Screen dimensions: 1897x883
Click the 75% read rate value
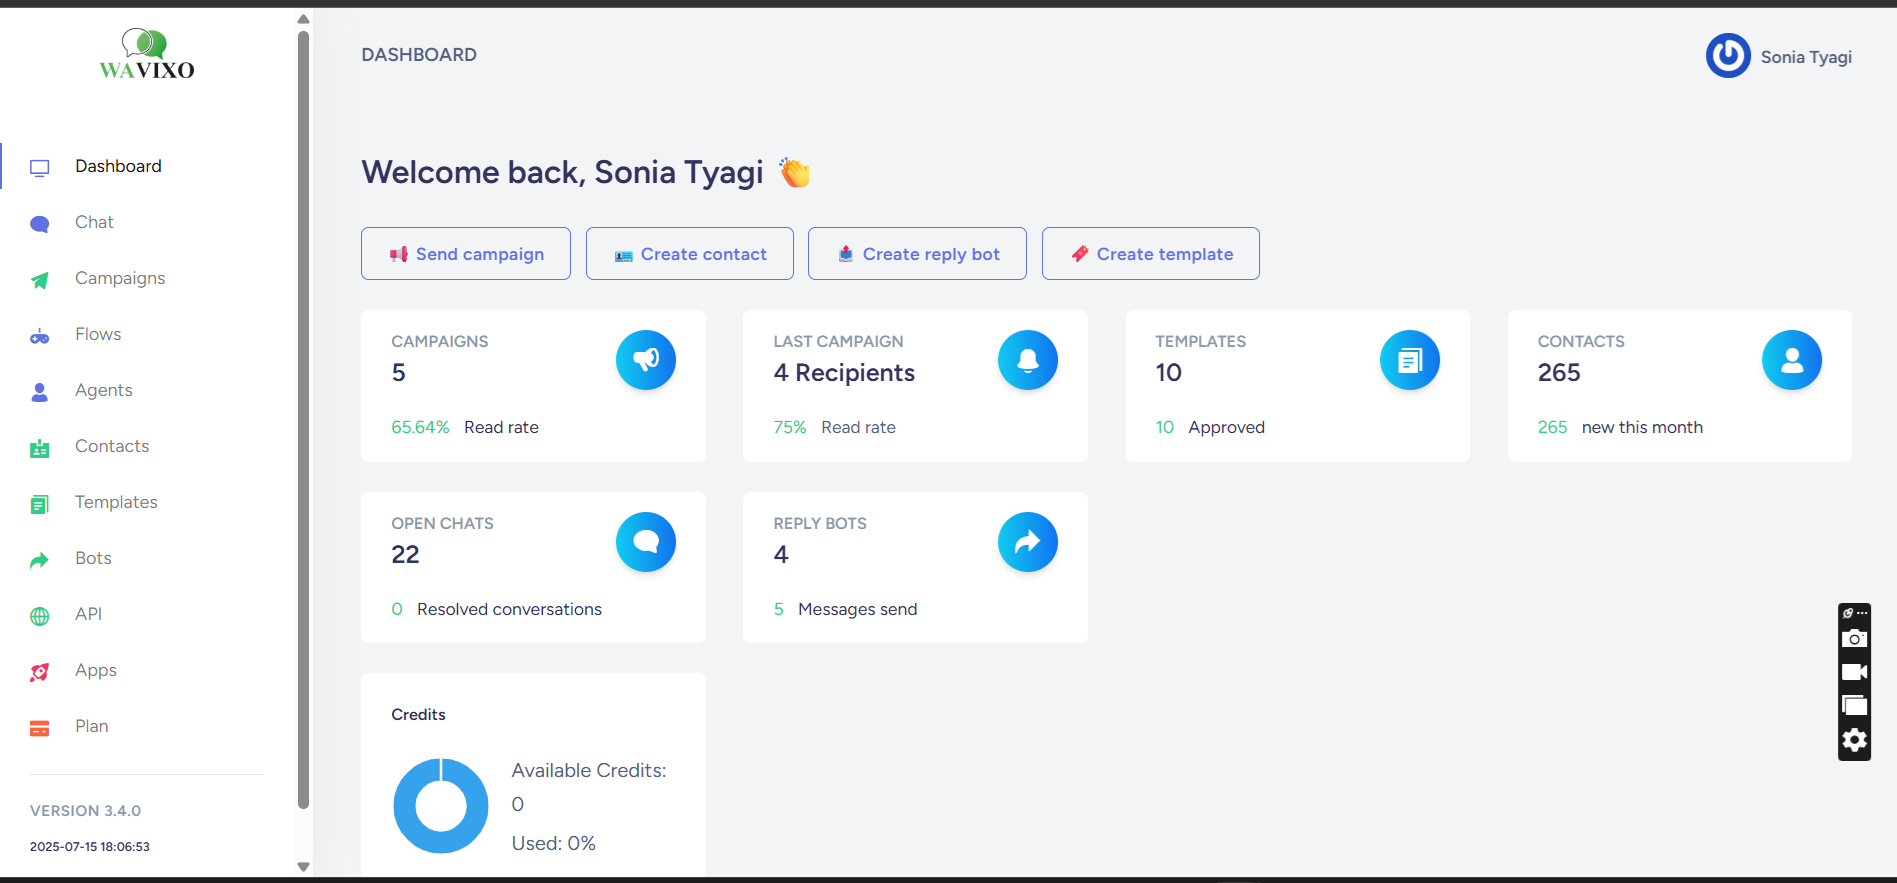[789, 427]
